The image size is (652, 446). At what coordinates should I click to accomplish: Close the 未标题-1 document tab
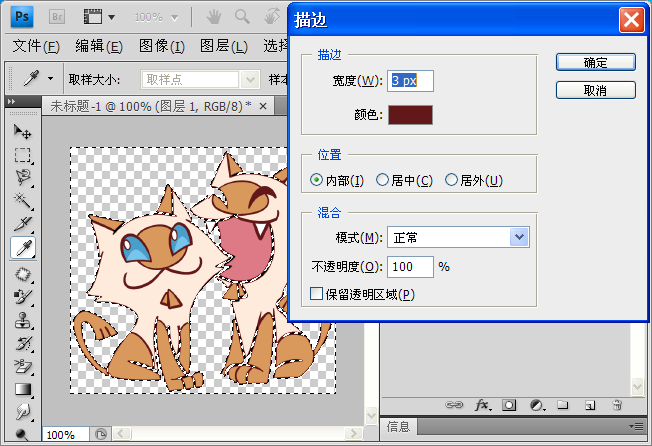pyautogui.click(x=263, y=106)
